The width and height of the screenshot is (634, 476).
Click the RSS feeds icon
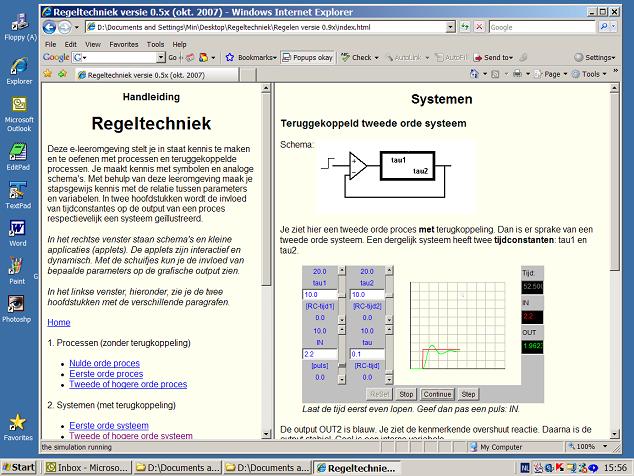(x=495, y=74)
